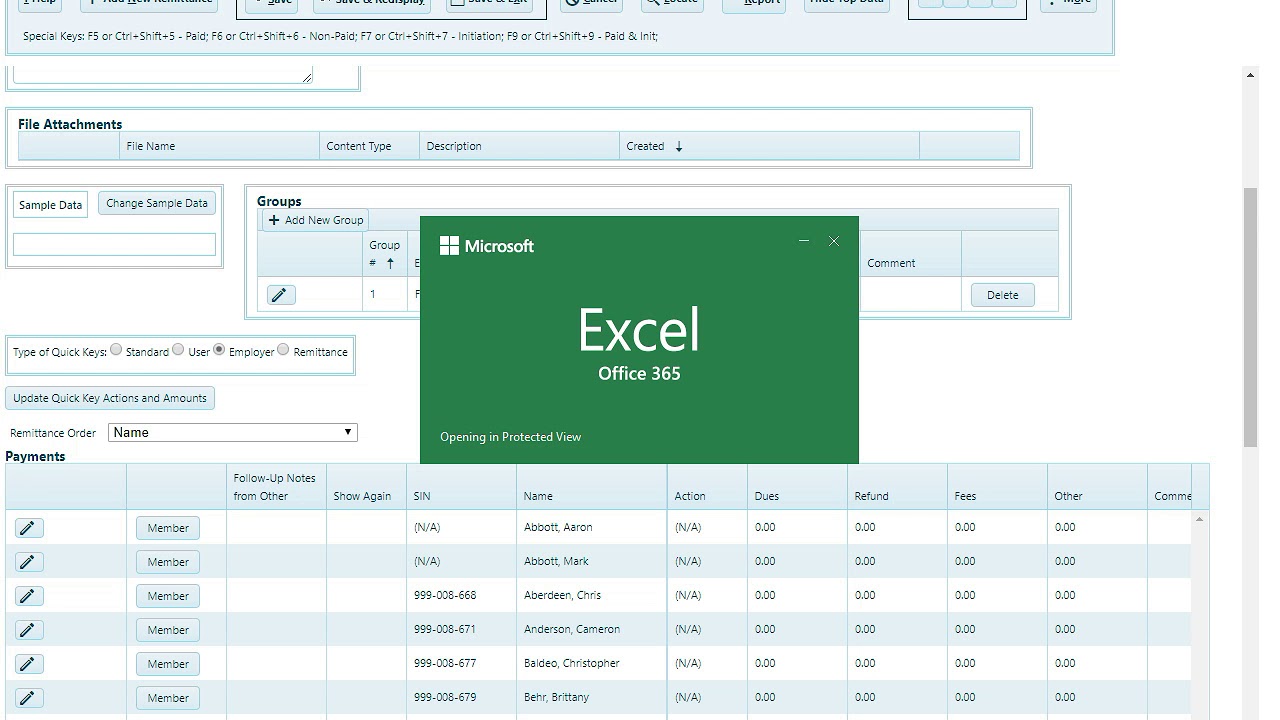Delete group 1
Viewport: 1280px width, 720px height.
(x=1002, y=295)
